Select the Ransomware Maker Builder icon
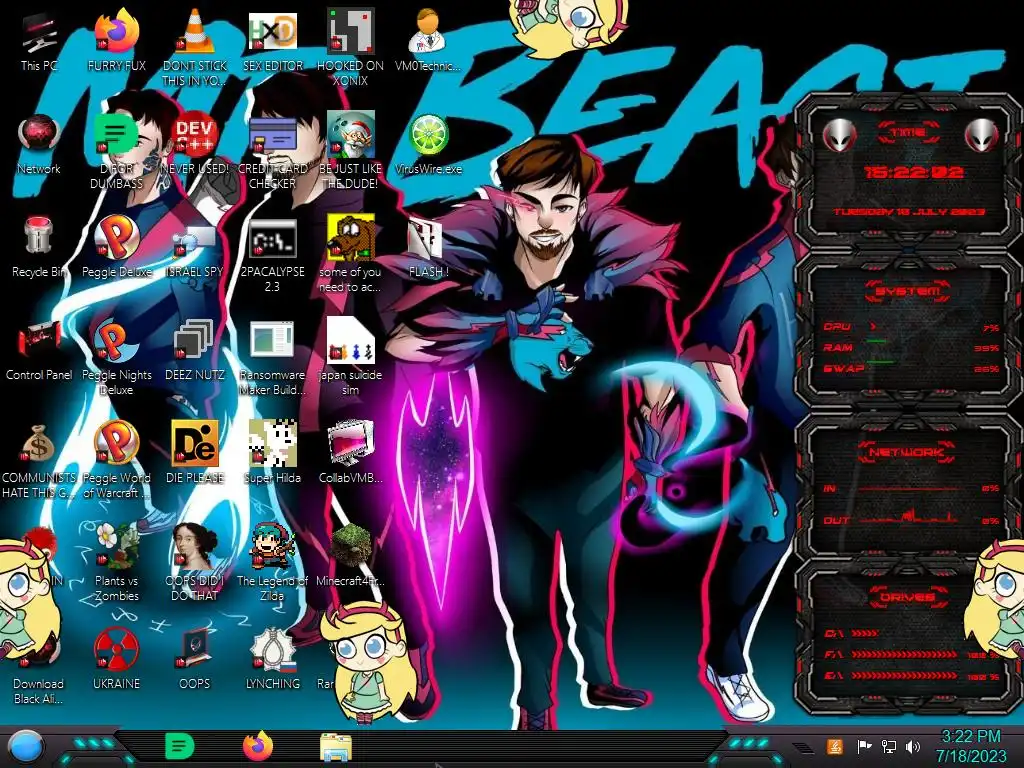This screenshot has width=1024, height=768. (x=272, y=342)
